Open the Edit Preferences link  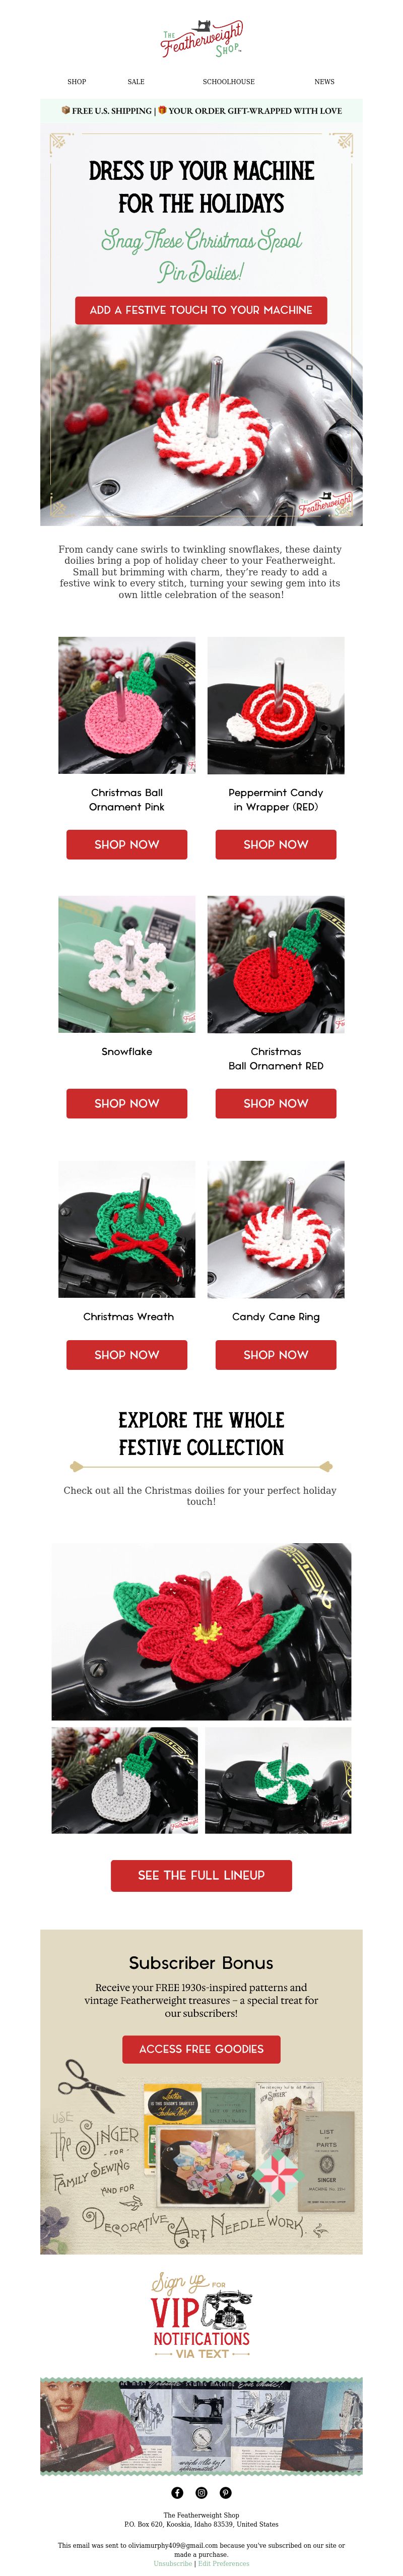tap(224, 2563)
